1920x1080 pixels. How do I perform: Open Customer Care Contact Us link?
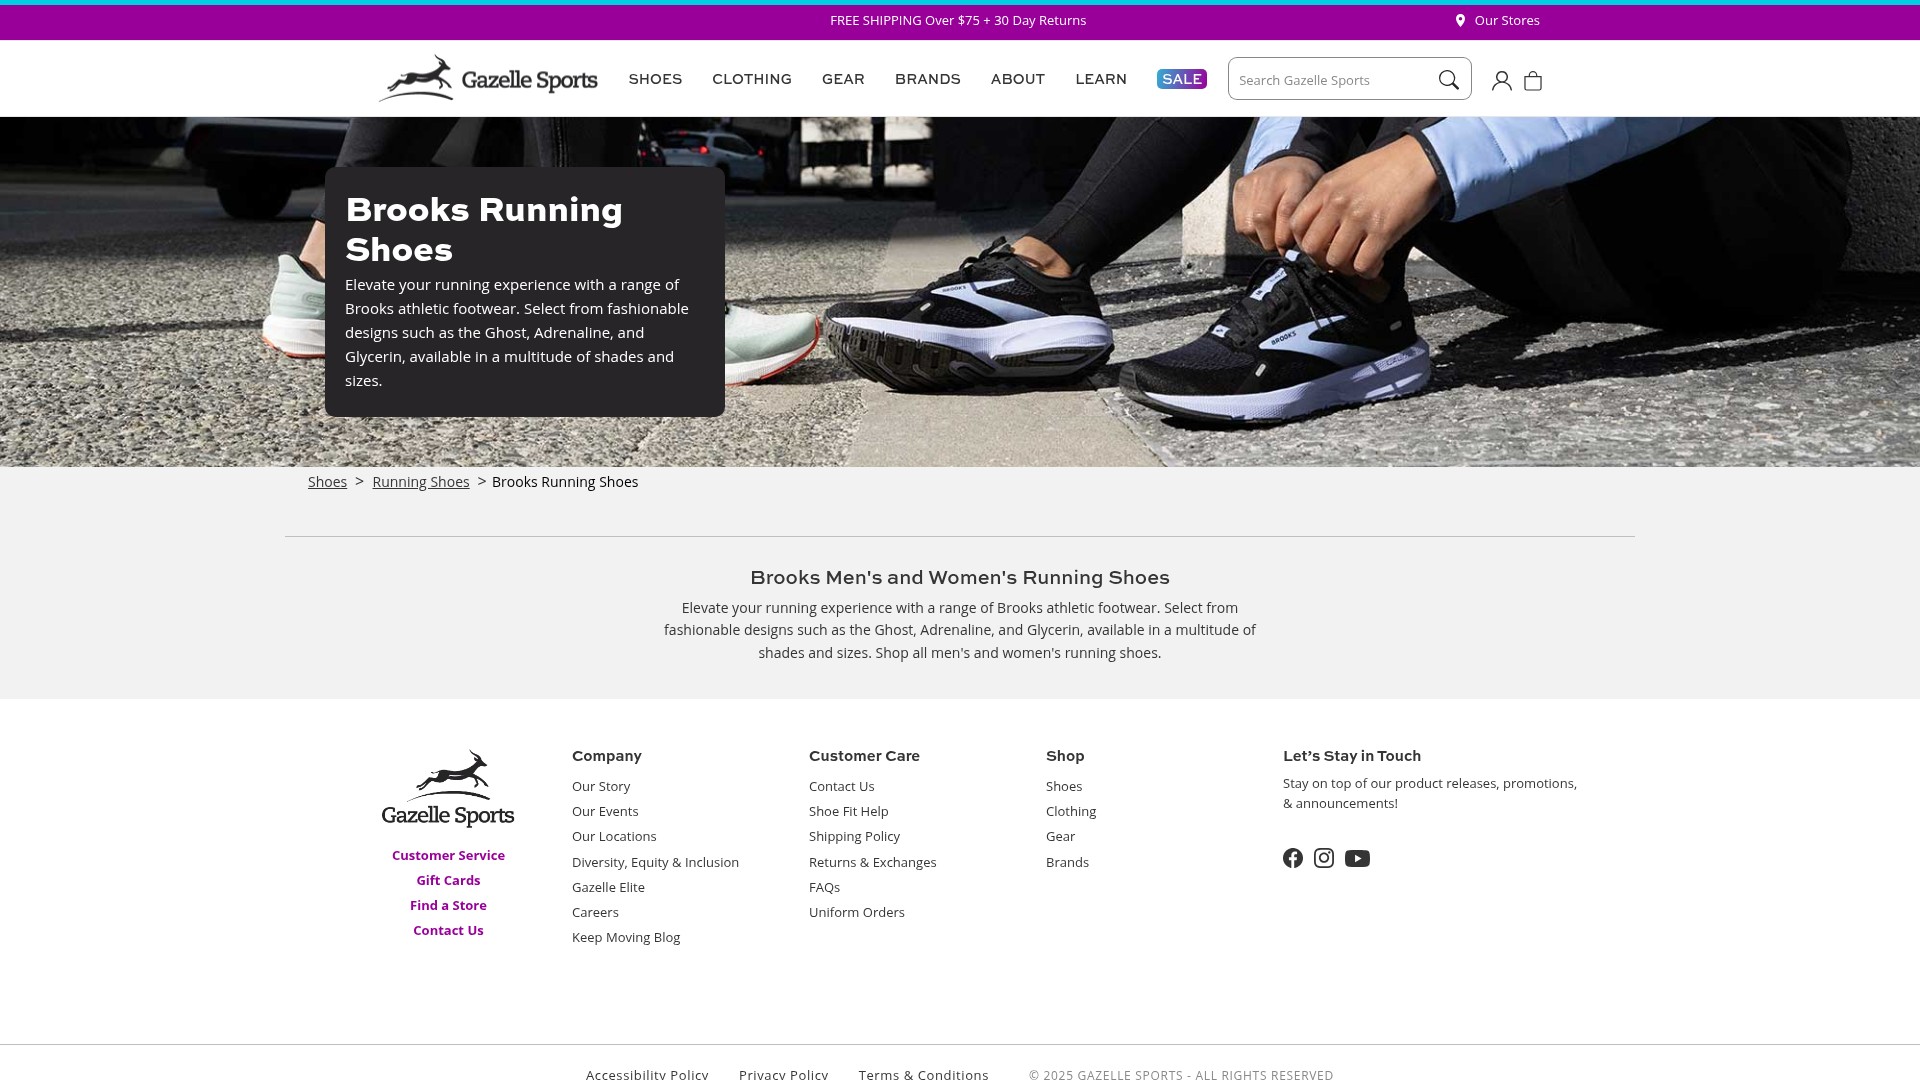841,786
